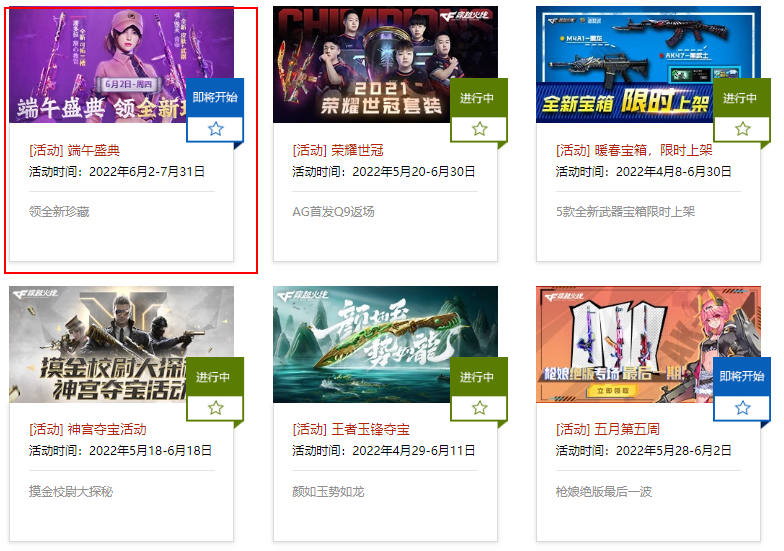Favorite the 荣耀世冠 event with star
Viewport: 784px width, 551px height.
coord(480,129)
